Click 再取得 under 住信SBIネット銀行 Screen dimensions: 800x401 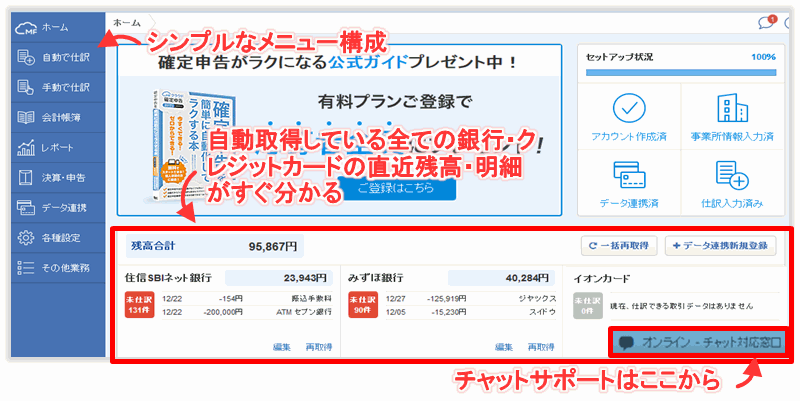[x=319, y=347]
